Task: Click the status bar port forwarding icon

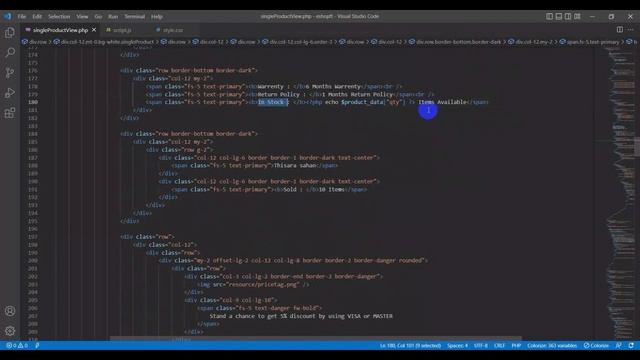Action: 37,345
